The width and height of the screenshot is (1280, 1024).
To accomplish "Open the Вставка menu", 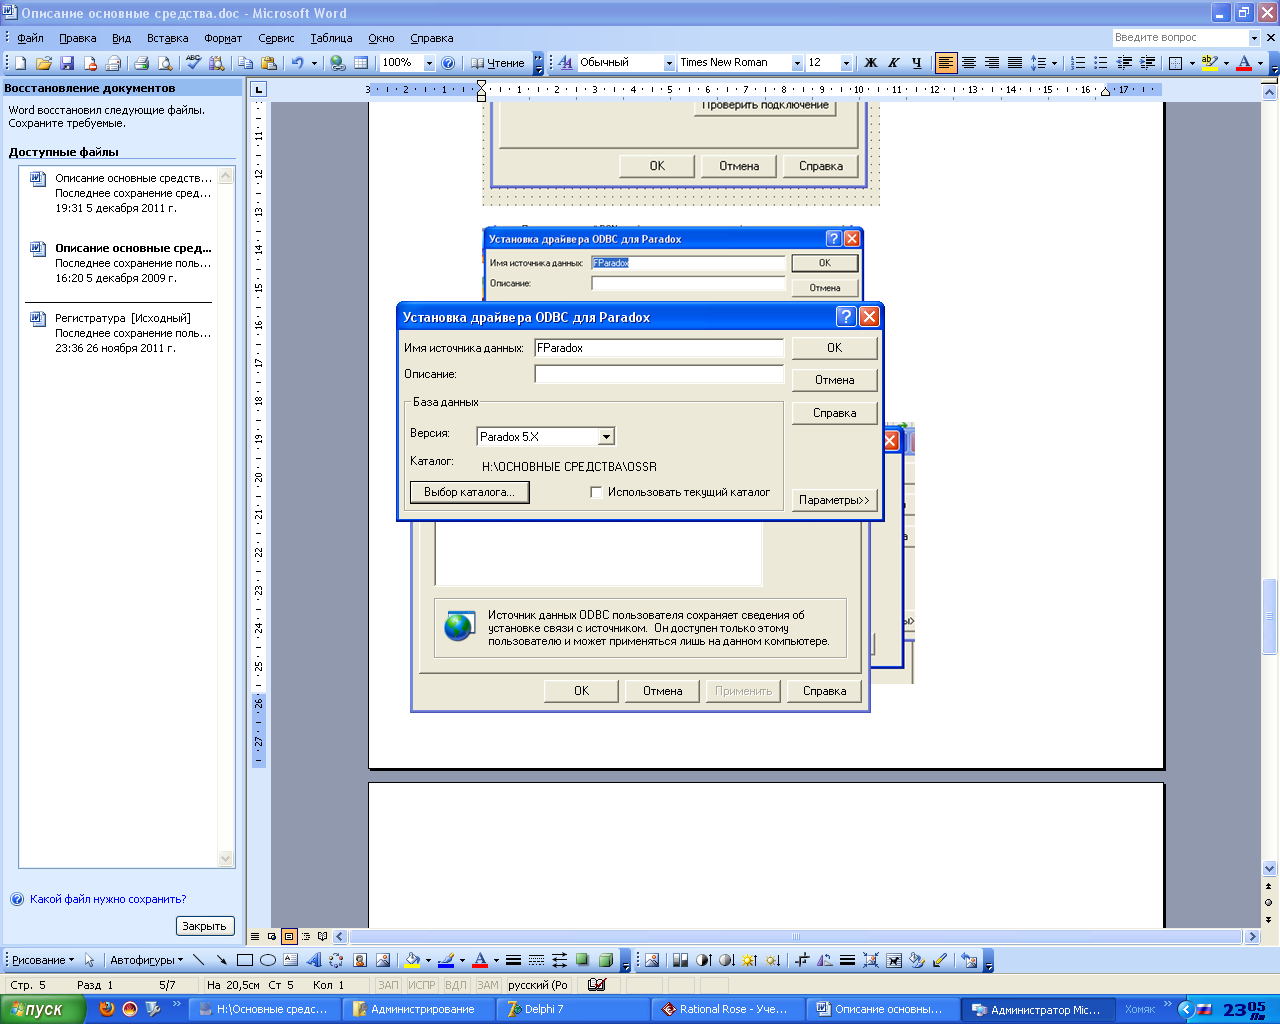I will pyautogui.click(x=167, y=38).
